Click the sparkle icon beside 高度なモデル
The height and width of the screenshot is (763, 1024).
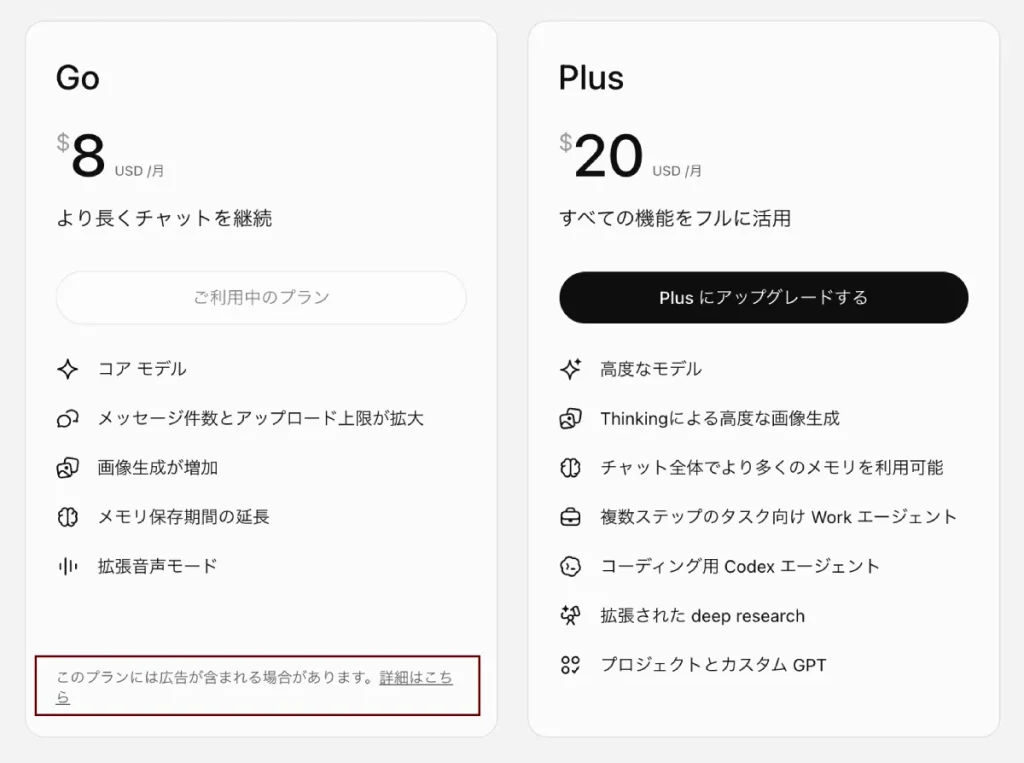(570, 369)
